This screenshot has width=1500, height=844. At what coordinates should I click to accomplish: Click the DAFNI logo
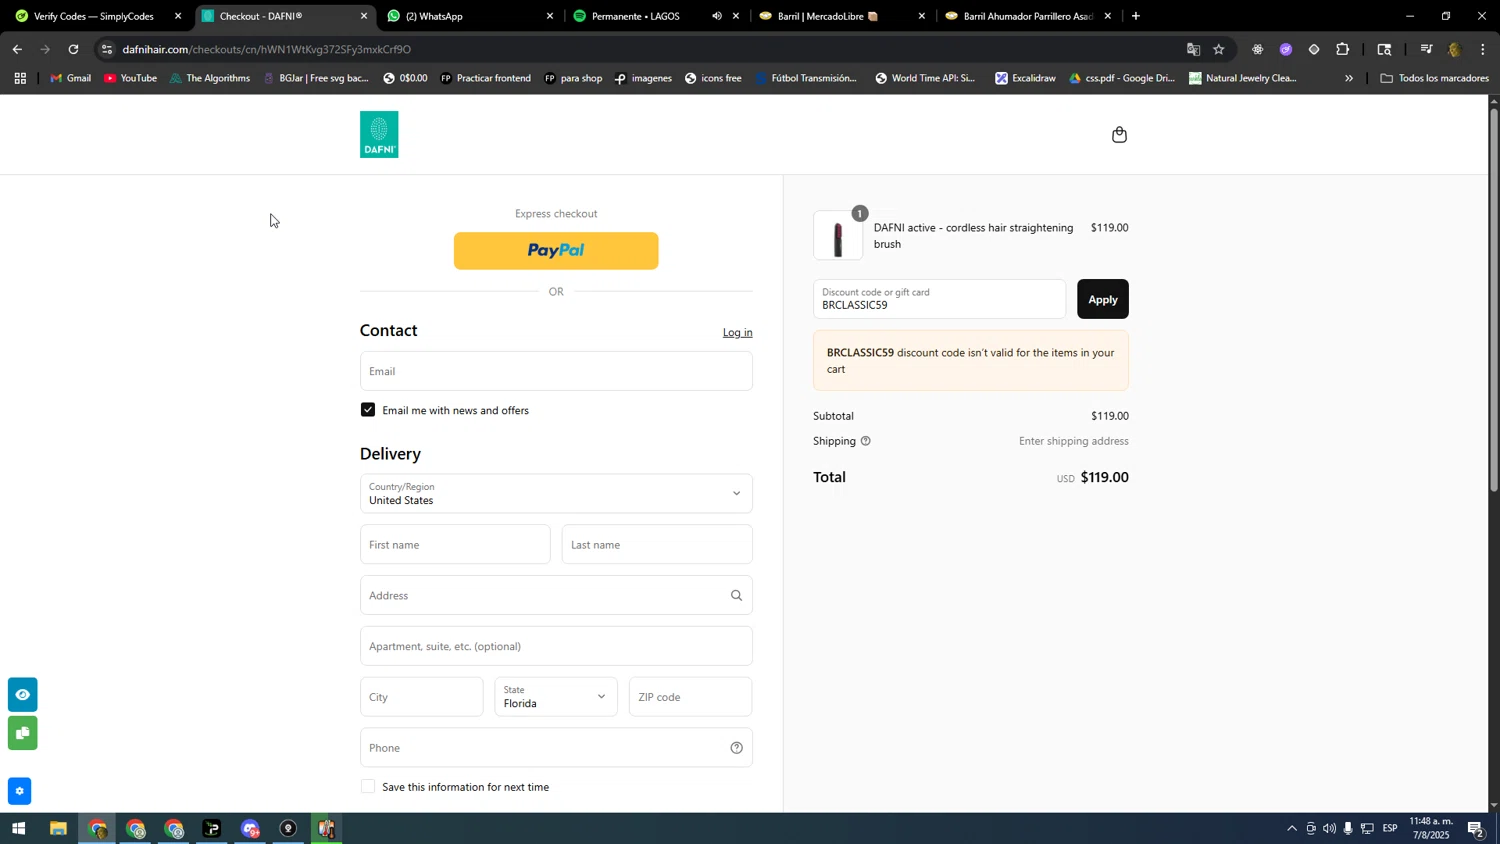coord(379,134)
